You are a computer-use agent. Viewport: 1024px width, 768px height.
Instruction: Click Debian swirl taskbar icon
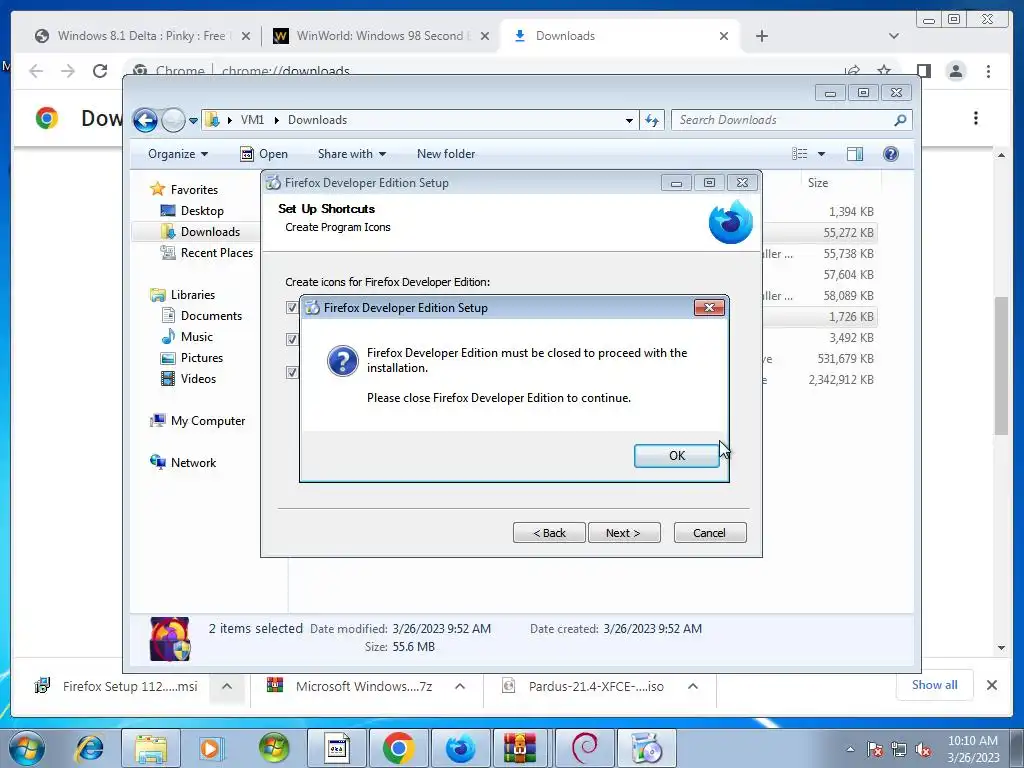[x=584, y=748]
